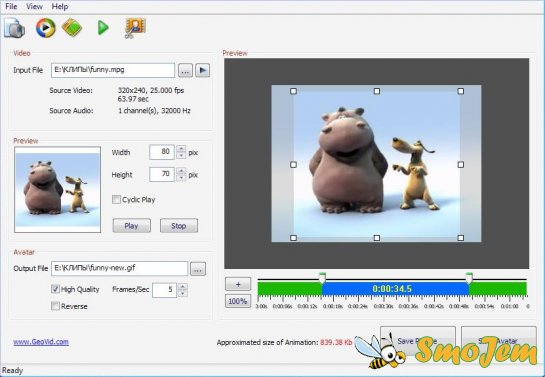Increase Frames/Sec with the up arrow
545x377 pixels.
[183, 287]
